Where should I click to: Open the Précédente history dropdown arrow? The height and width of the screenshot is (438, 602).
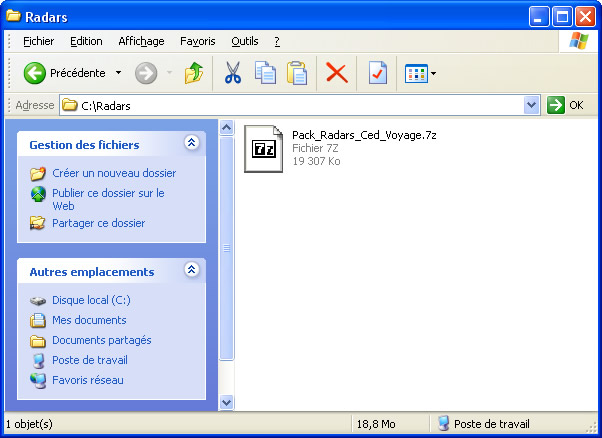pos(119,73)
